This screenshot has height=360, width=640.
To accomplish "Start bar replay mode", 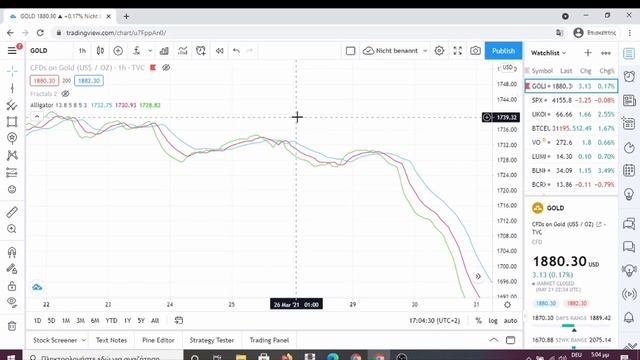I will pyautogui.click(x=220, y=51).
